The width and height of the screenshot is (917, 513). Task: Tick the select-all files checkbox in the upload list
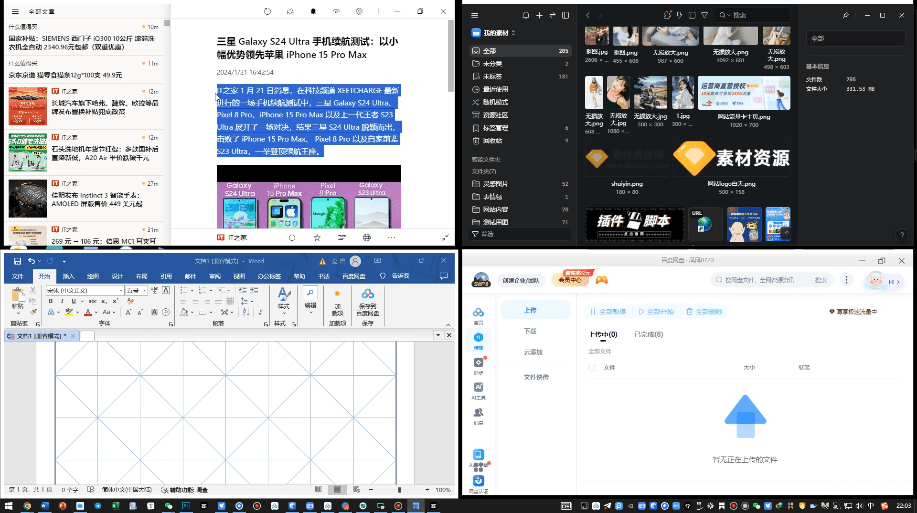tap(592, 367)
